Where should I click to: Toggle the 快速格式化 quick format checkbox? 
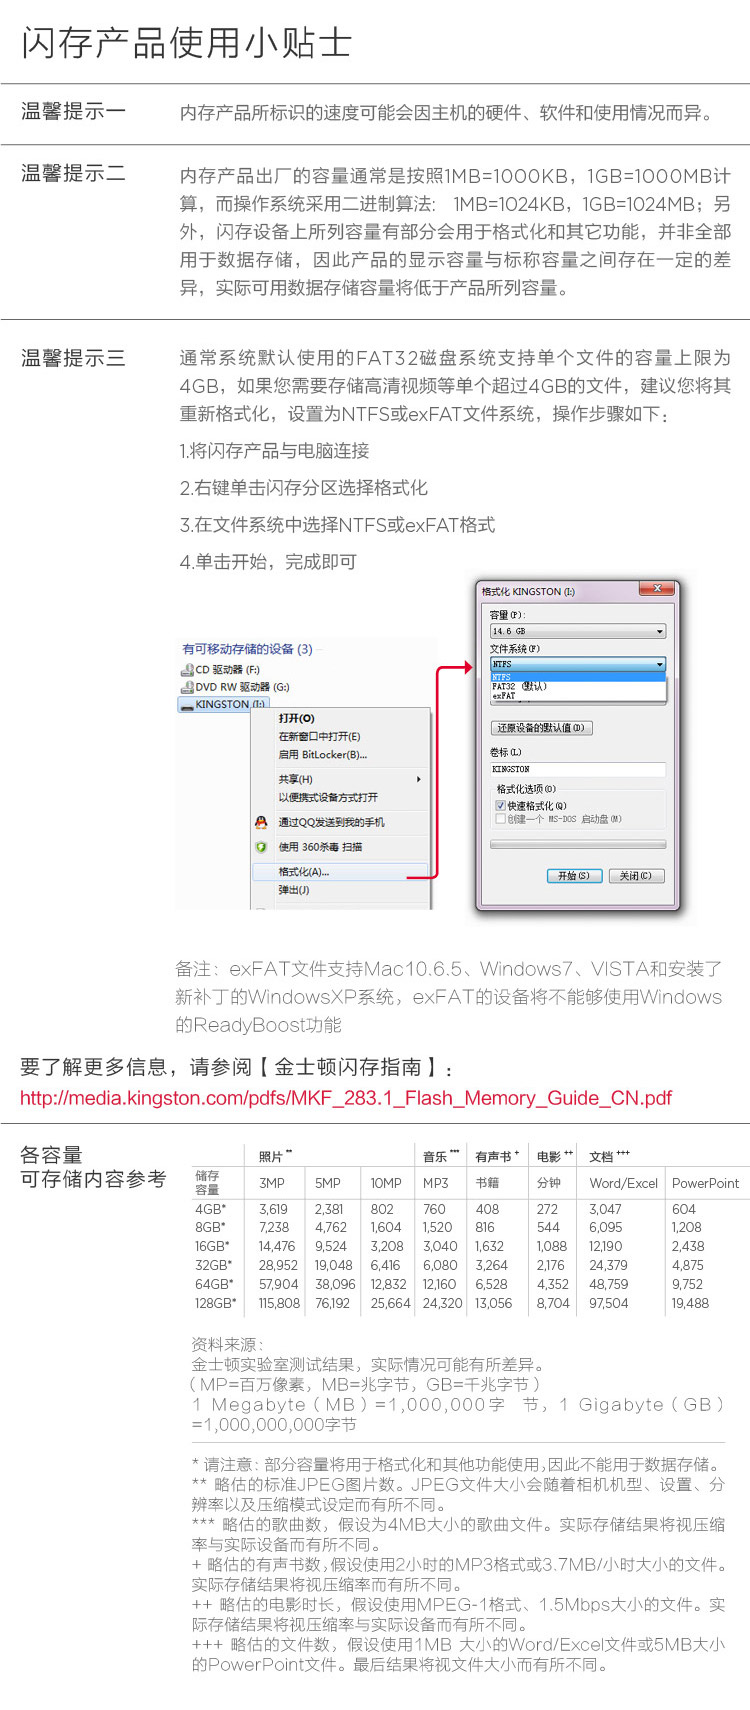[501, 805]
